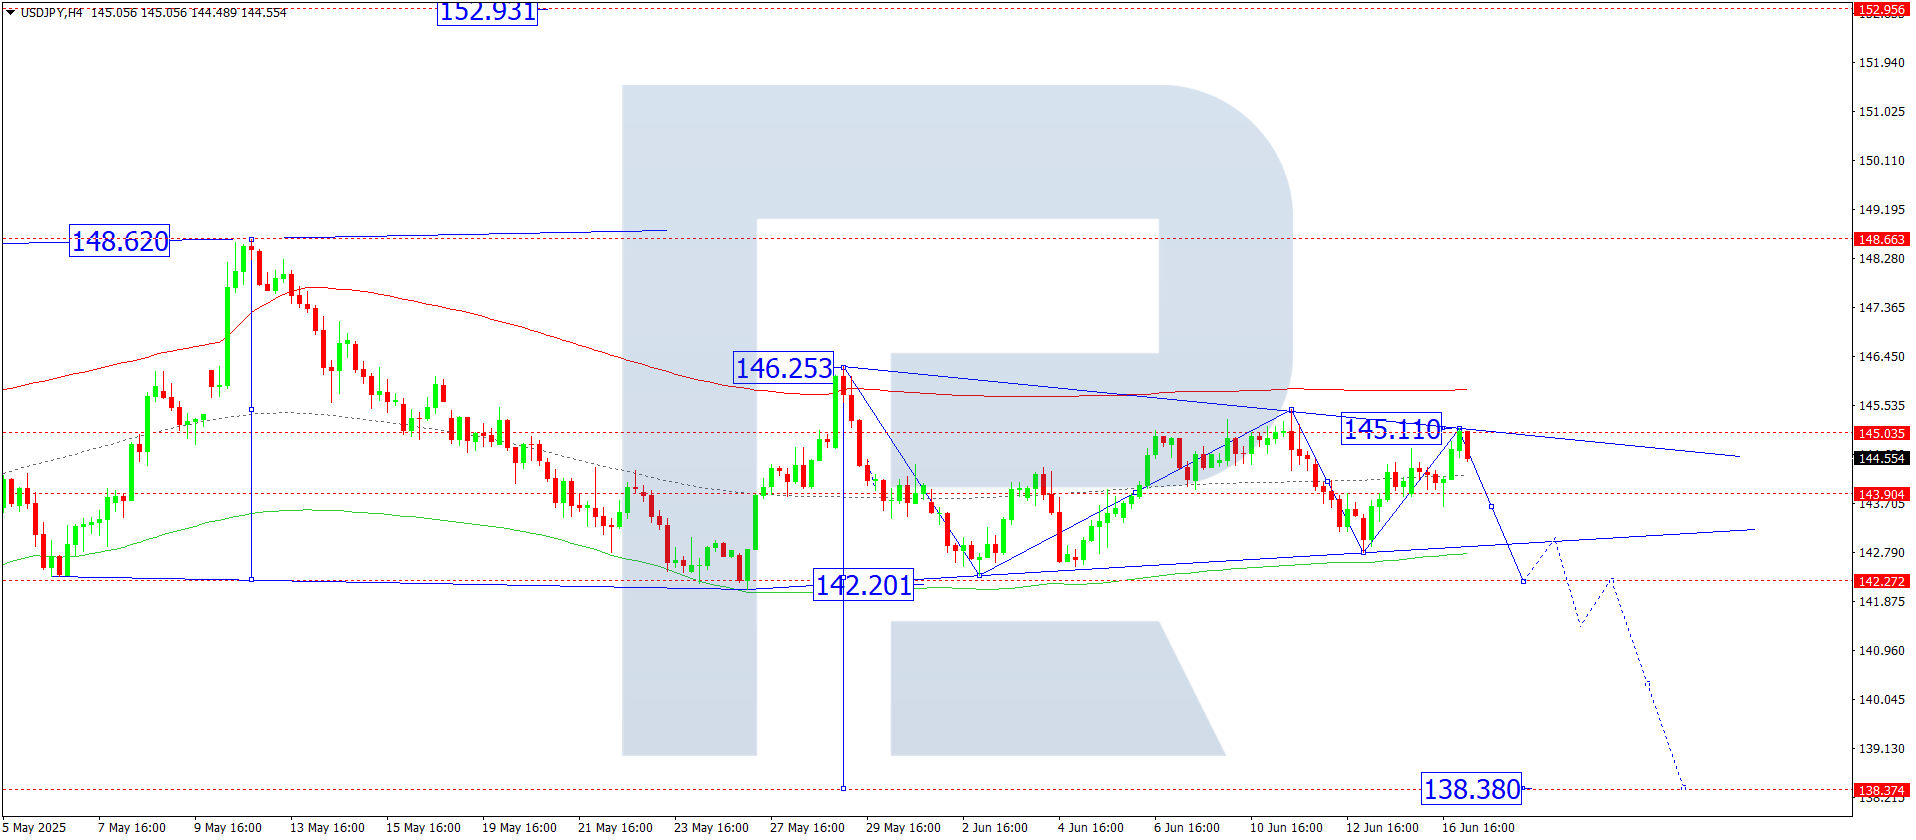1916x840 pixels.
Task: Select the 142.201 low price label
Action: 864,585
